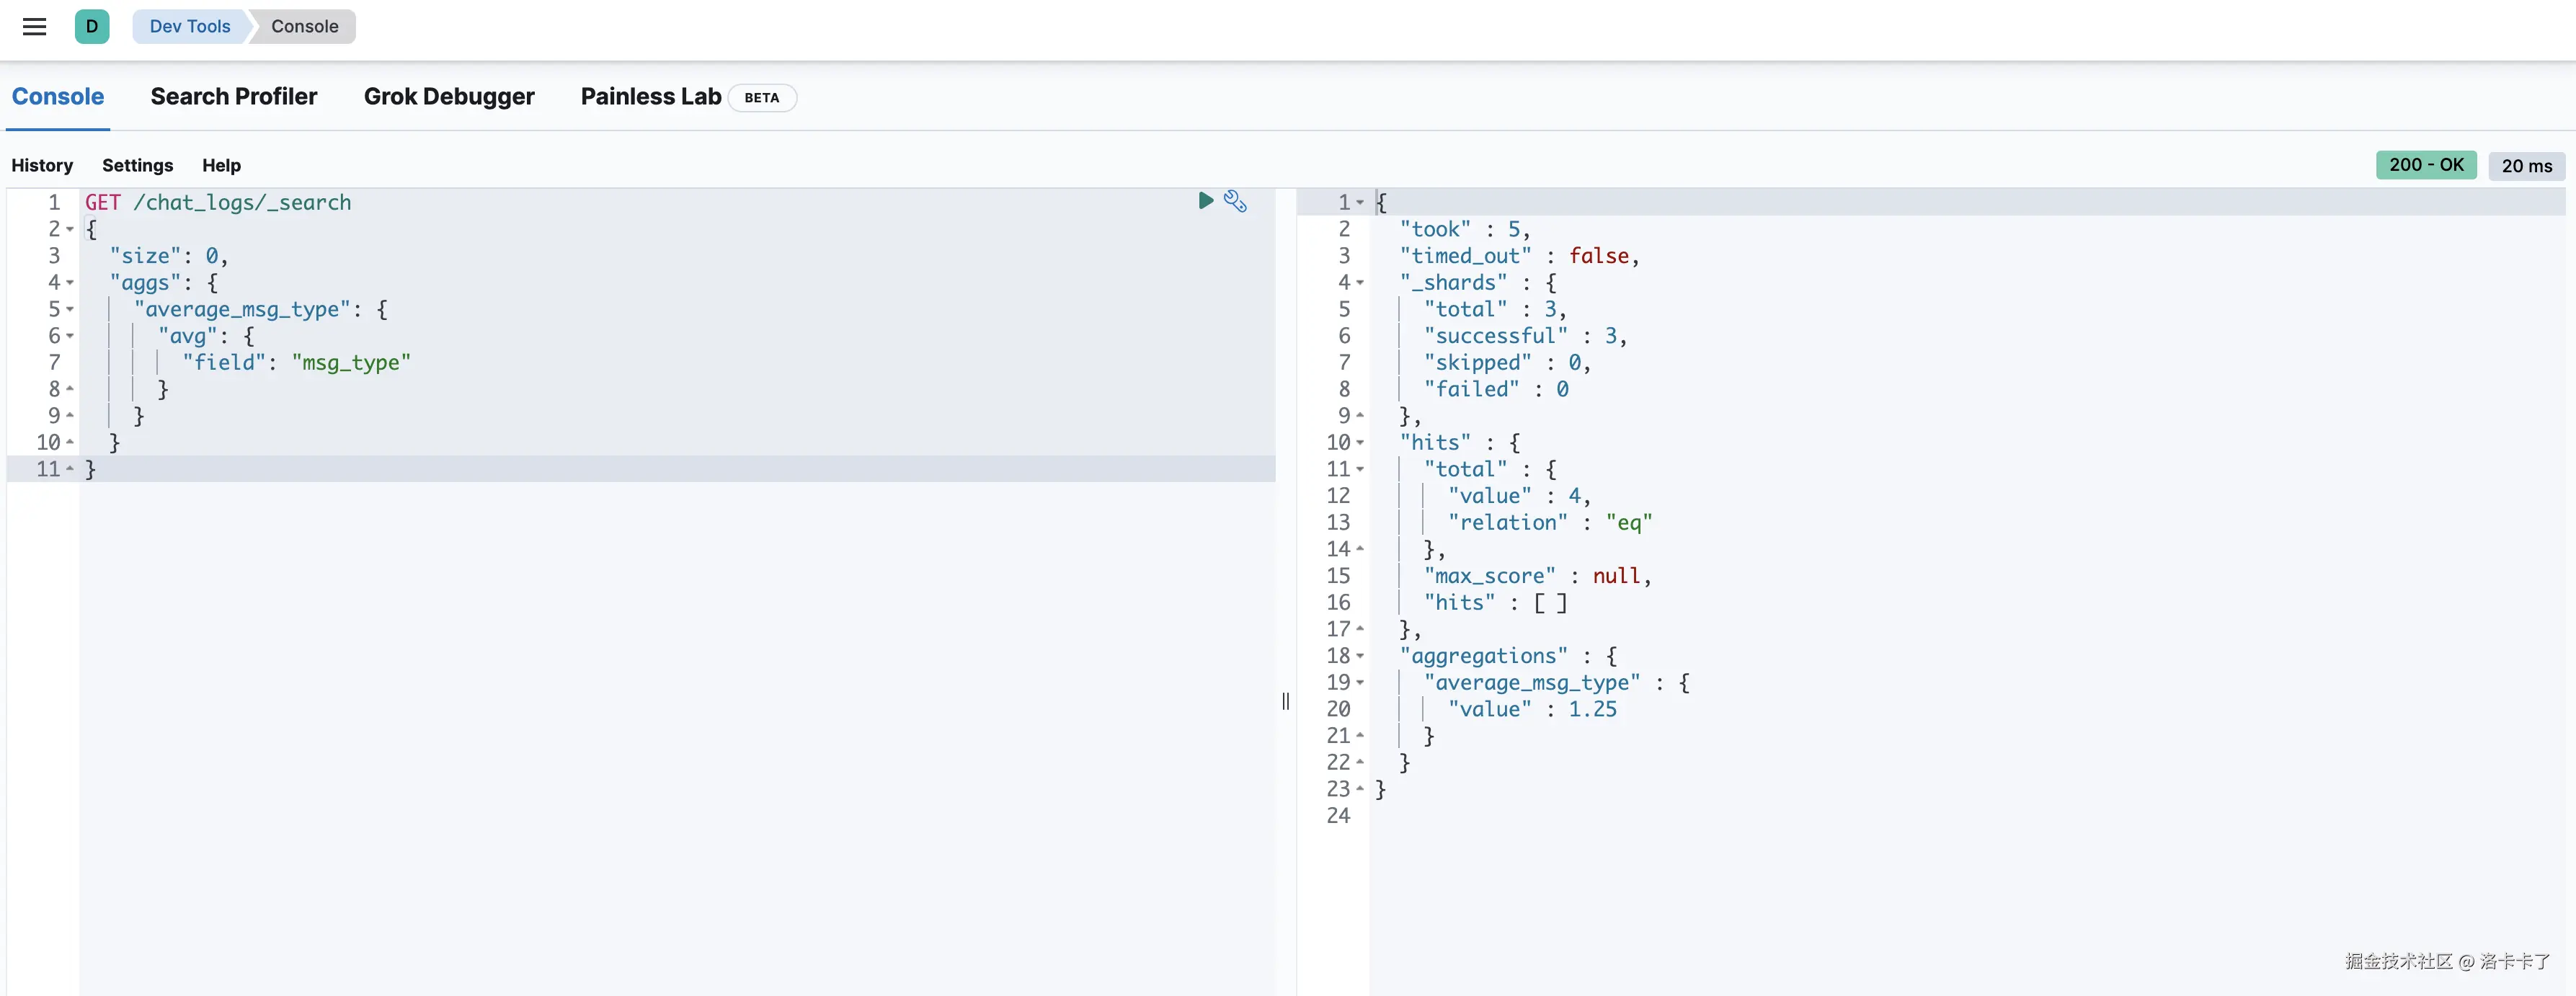Open console Settings

(137, 166)
